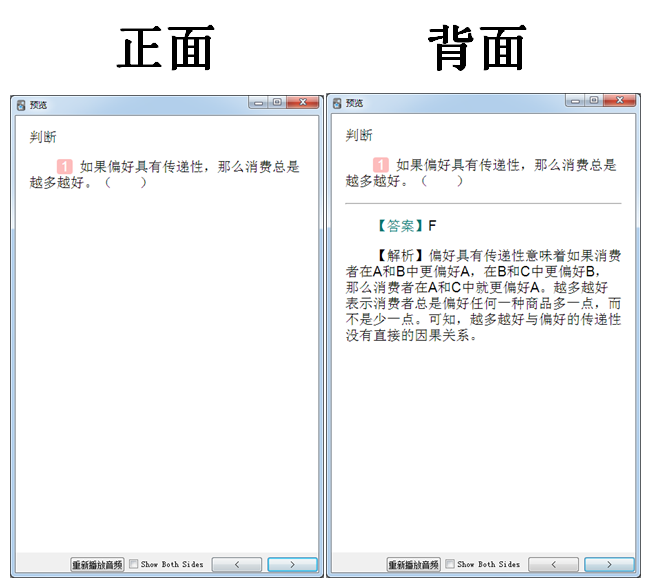Click the pink number 1 badge in right window
The image size is (647, 583).
380,165
